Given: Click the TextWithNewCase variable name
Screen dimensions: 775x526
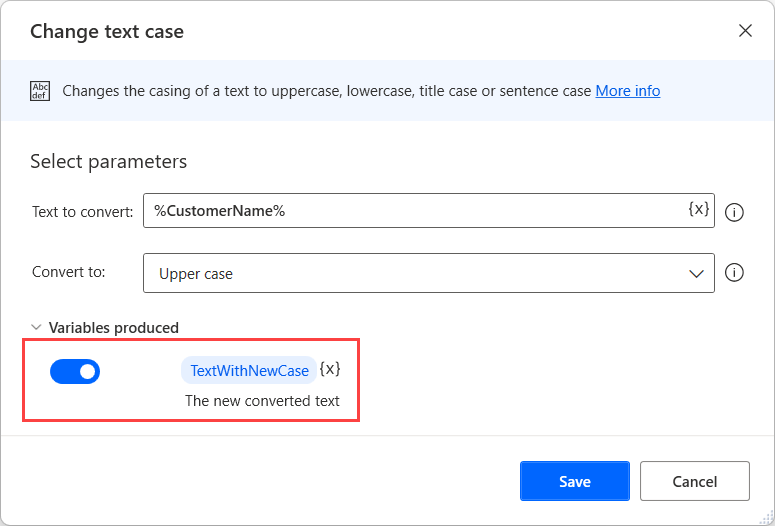Looking at the screenshot, I should point(249,370).
